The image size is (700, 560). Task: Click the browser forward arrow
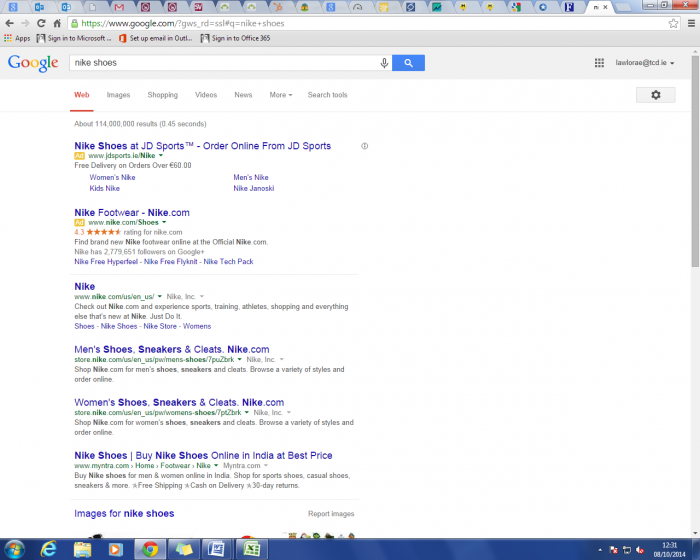click(x=25, y=23)
